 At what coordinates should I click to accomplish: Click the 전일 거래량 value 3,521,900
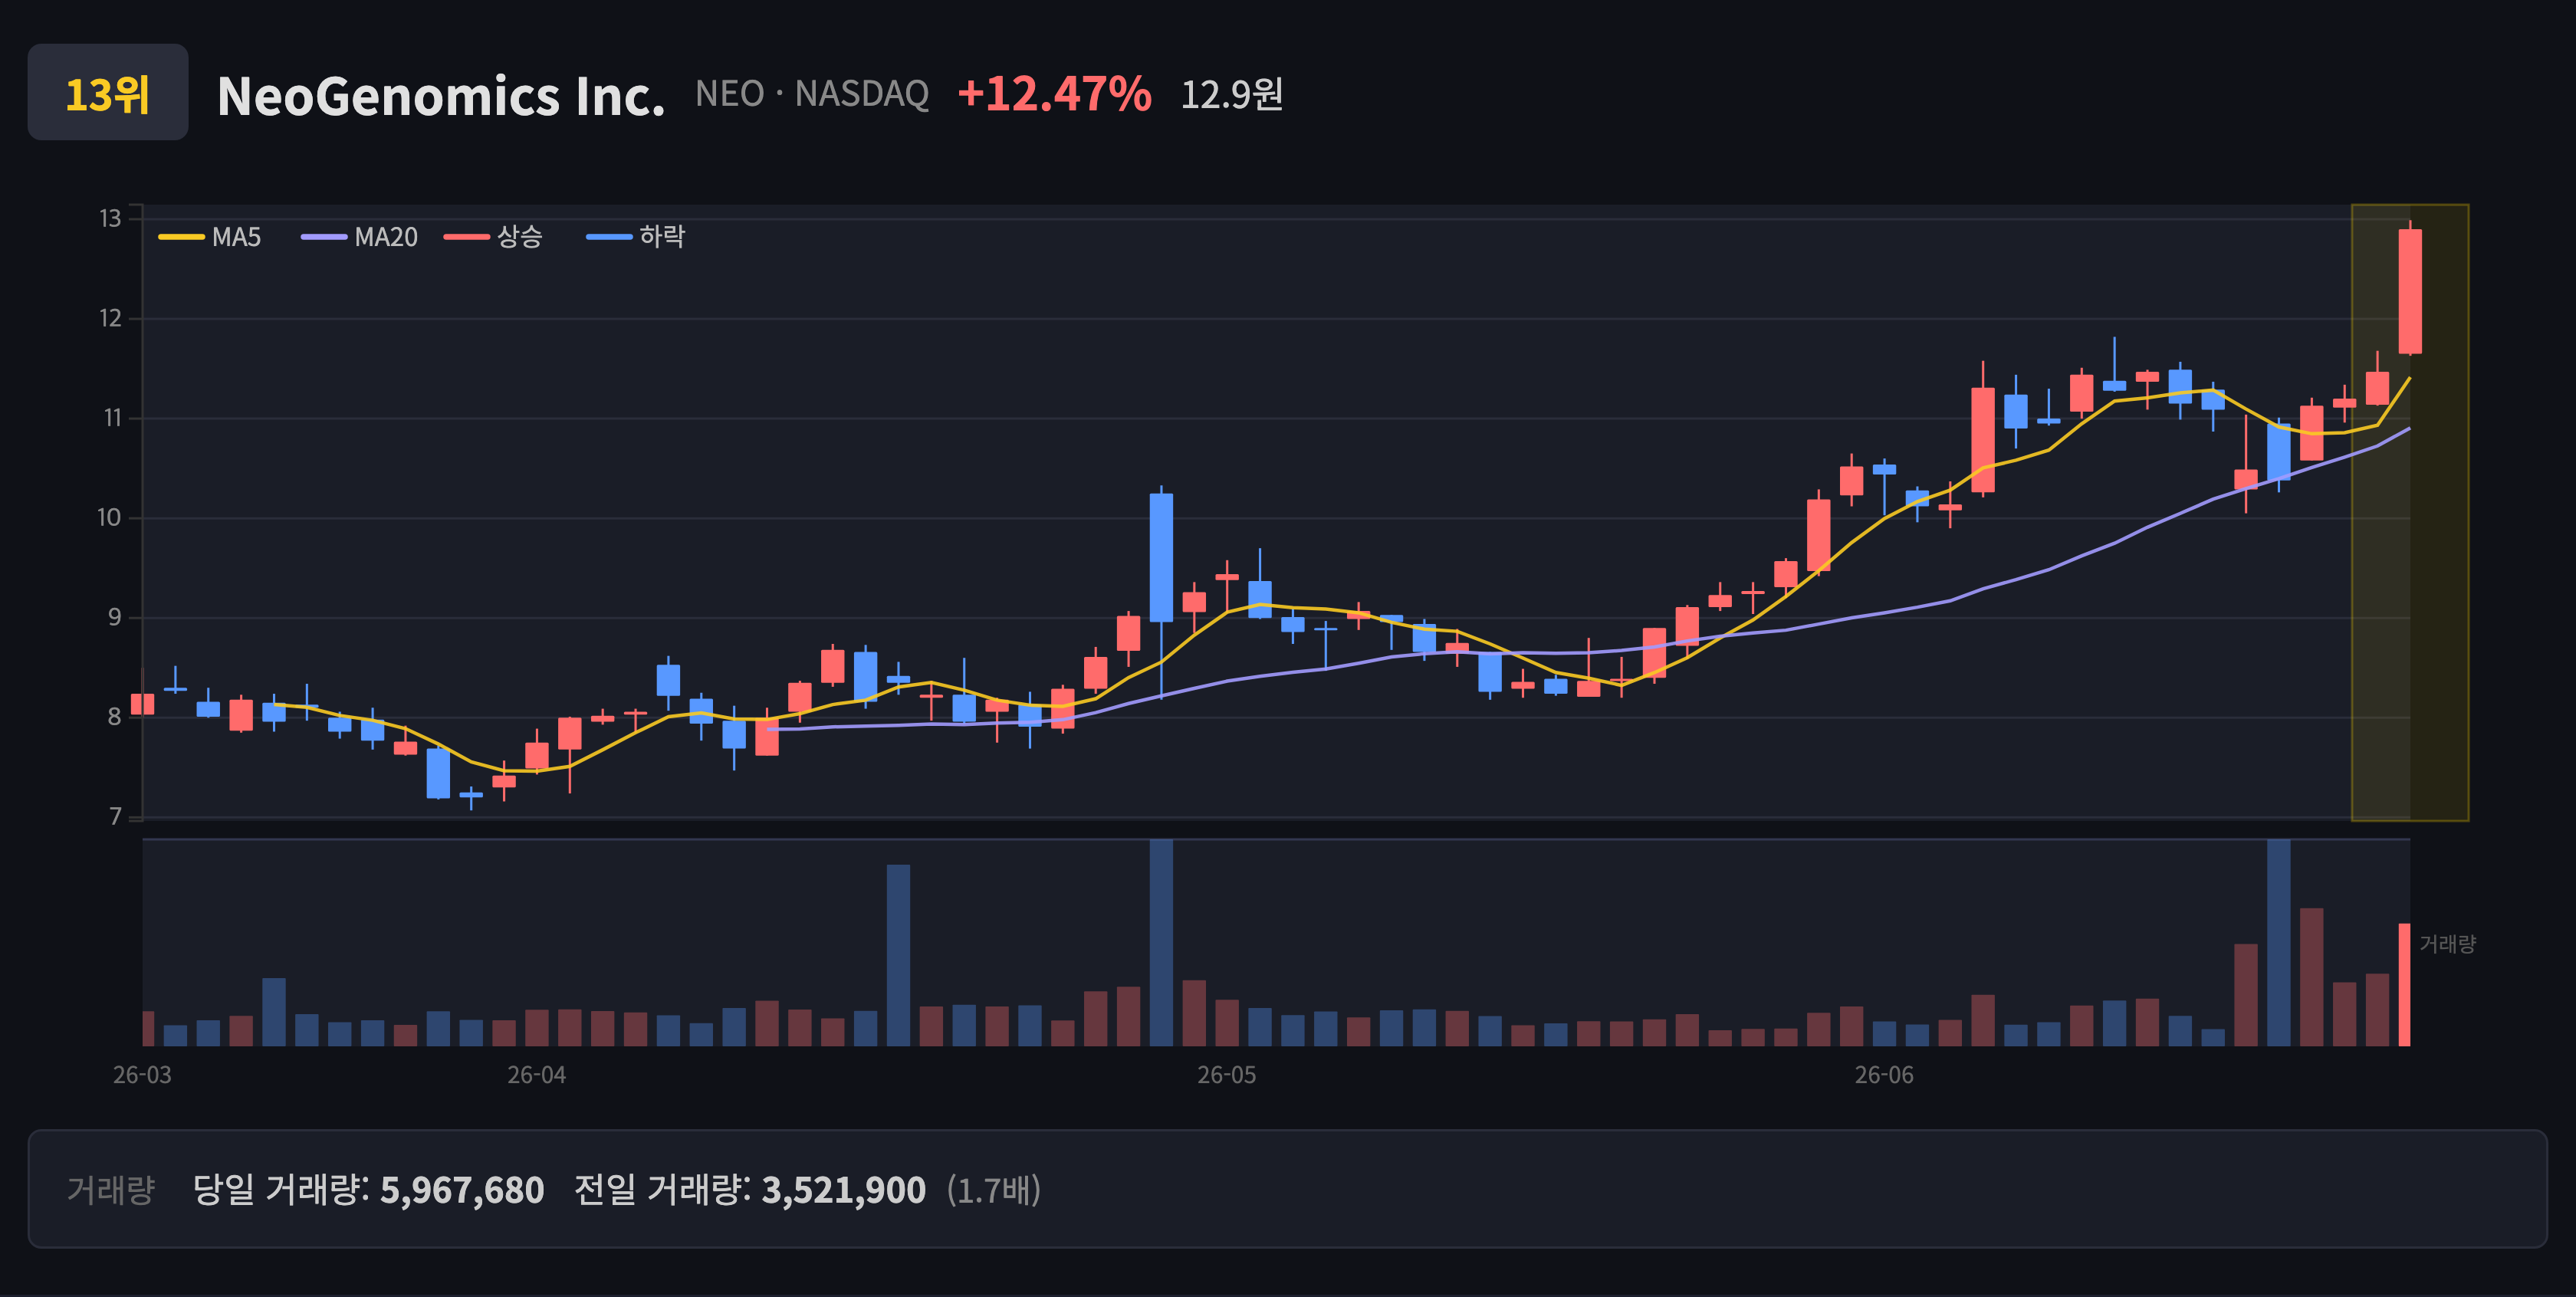(x=844, y=1190)
